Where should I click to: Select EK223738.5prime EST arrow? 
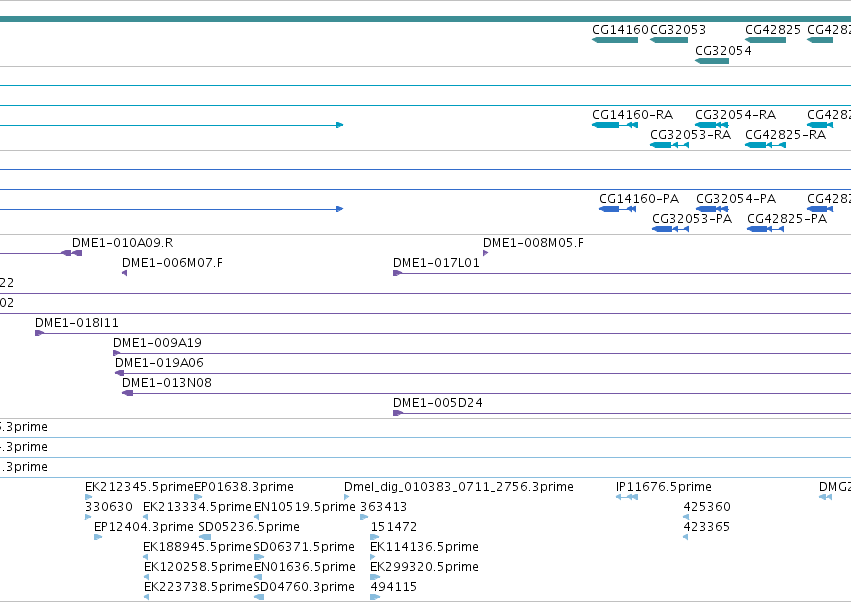pyautogui.click(x=147, y=597)
